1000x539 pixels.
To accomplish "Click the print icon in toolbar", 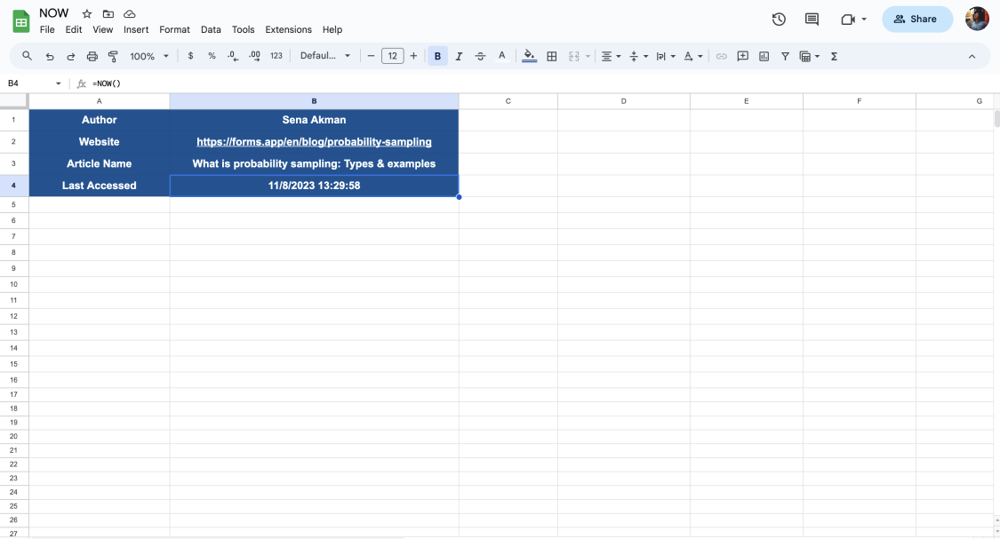I will pos(92,57).
